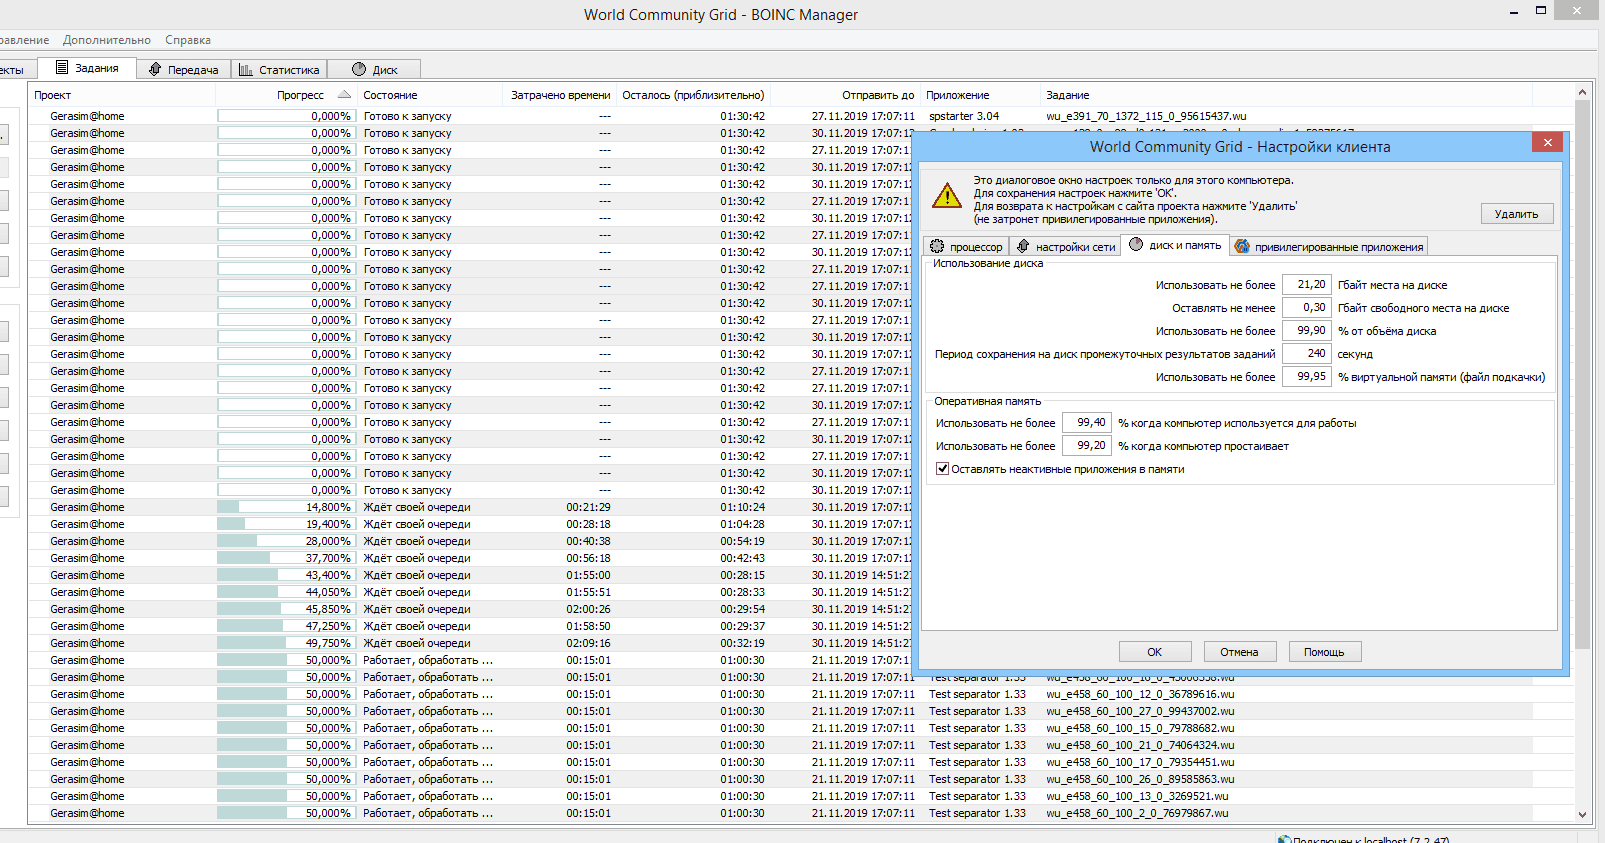The height and width of the screenshot is (843, 1605).
Task: Click the 28,000% progress bar
Action: pos(285,541)
